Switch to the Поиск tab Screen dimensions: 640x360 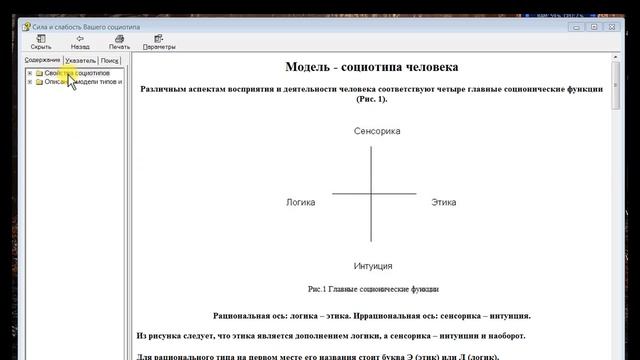(109, 60)
